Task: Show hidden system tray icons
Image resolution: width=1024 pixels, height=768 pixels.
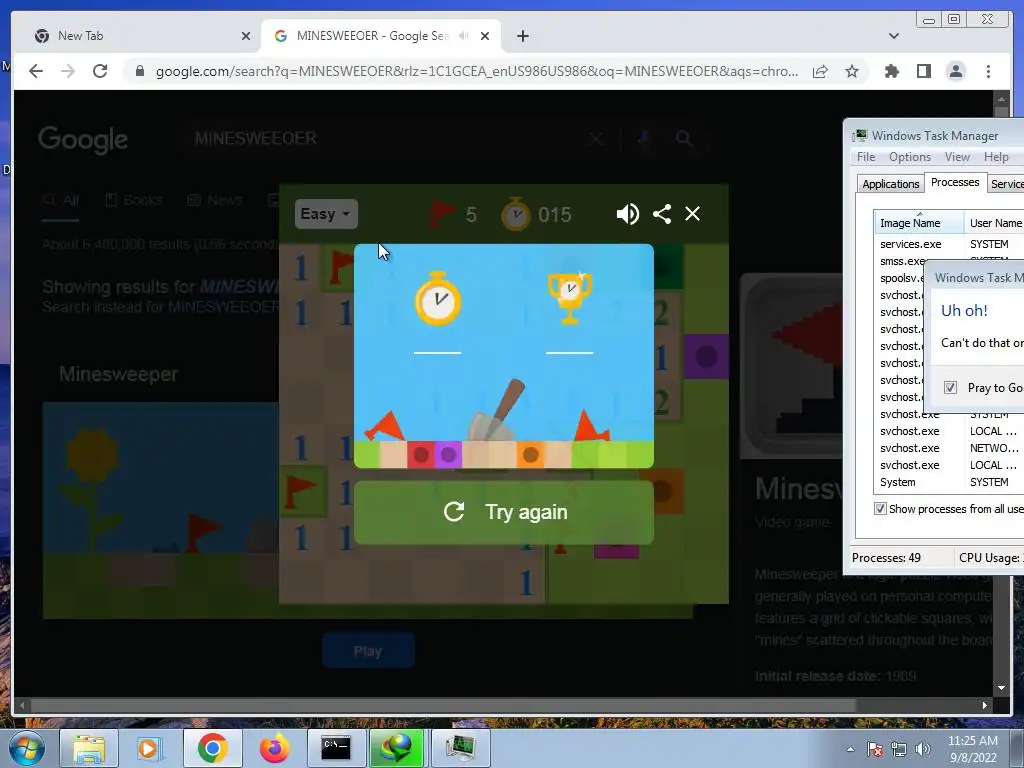Action: click(x=850, y=750)
